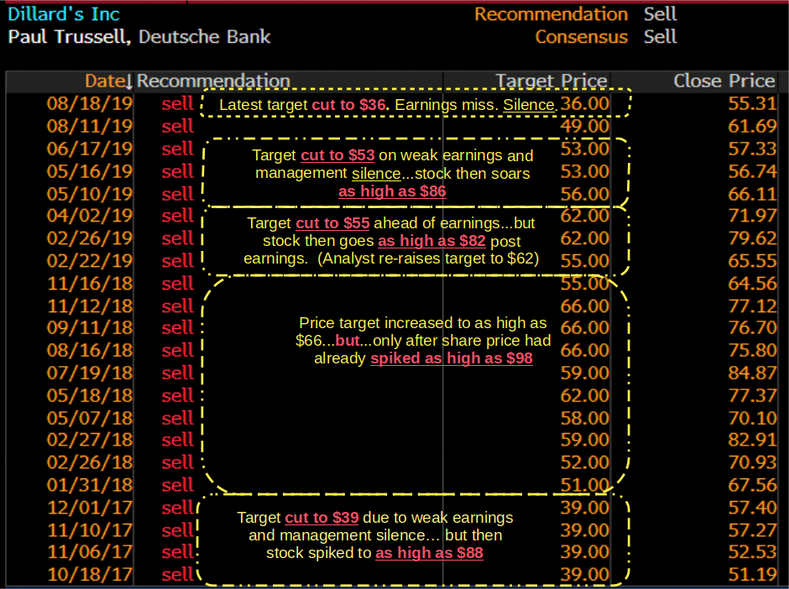Select the 05/16/19 date cell
Screen dimensions: 789x589
[x=90, y=172]
